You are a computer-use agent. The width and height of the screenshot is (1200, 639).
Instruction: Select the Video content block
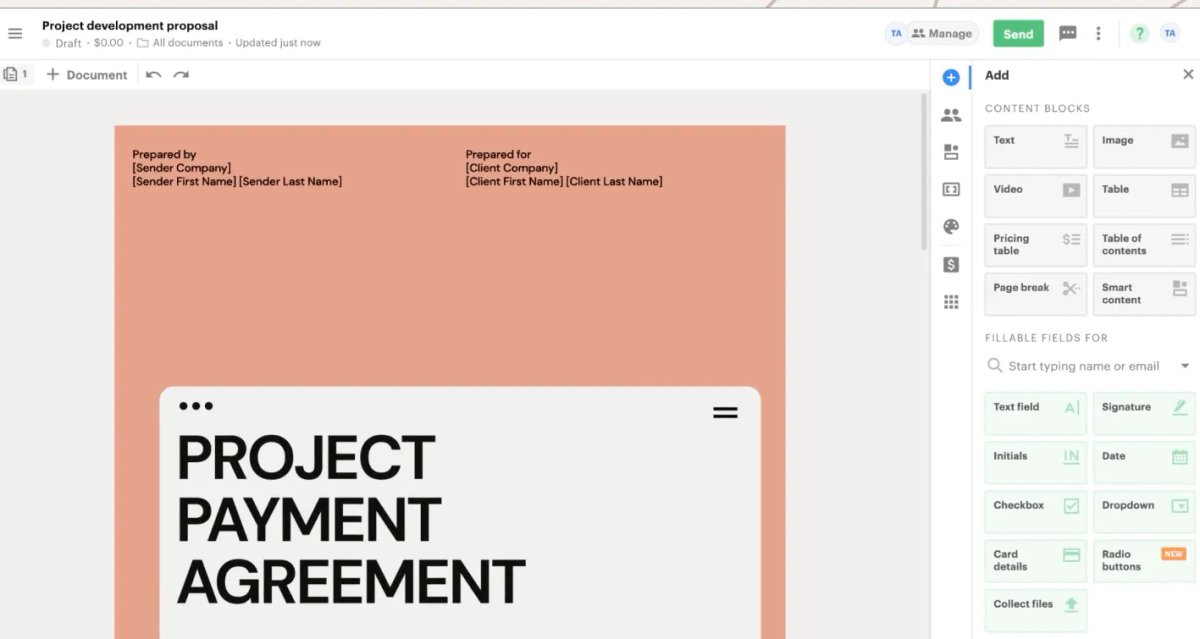coord(1035,195)
